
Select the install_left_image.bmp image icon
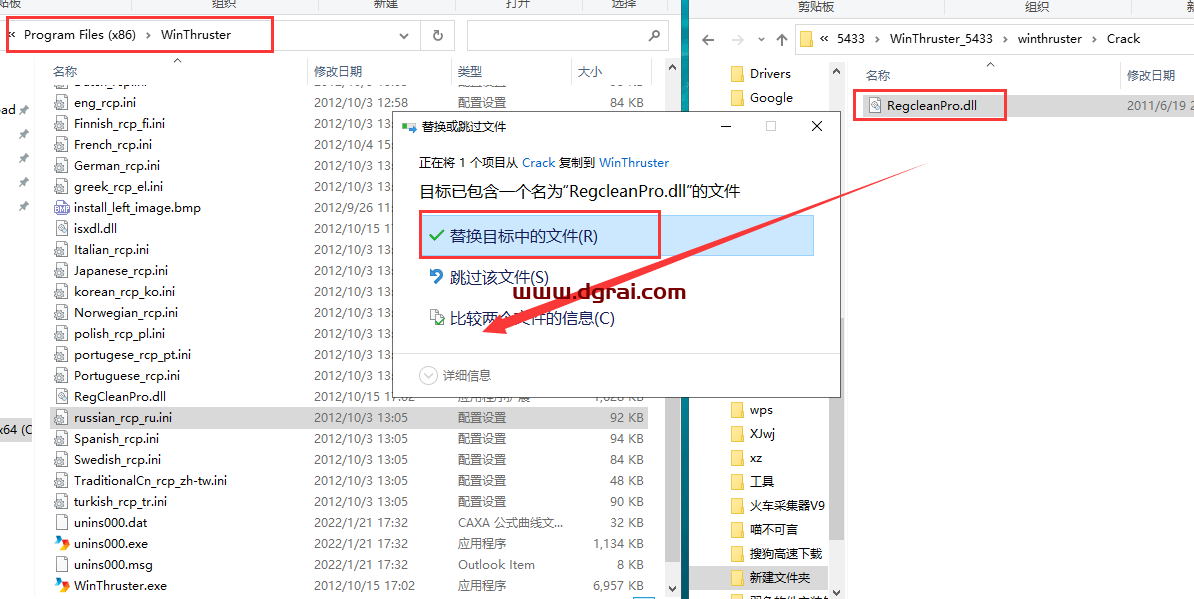coord(61,207)
